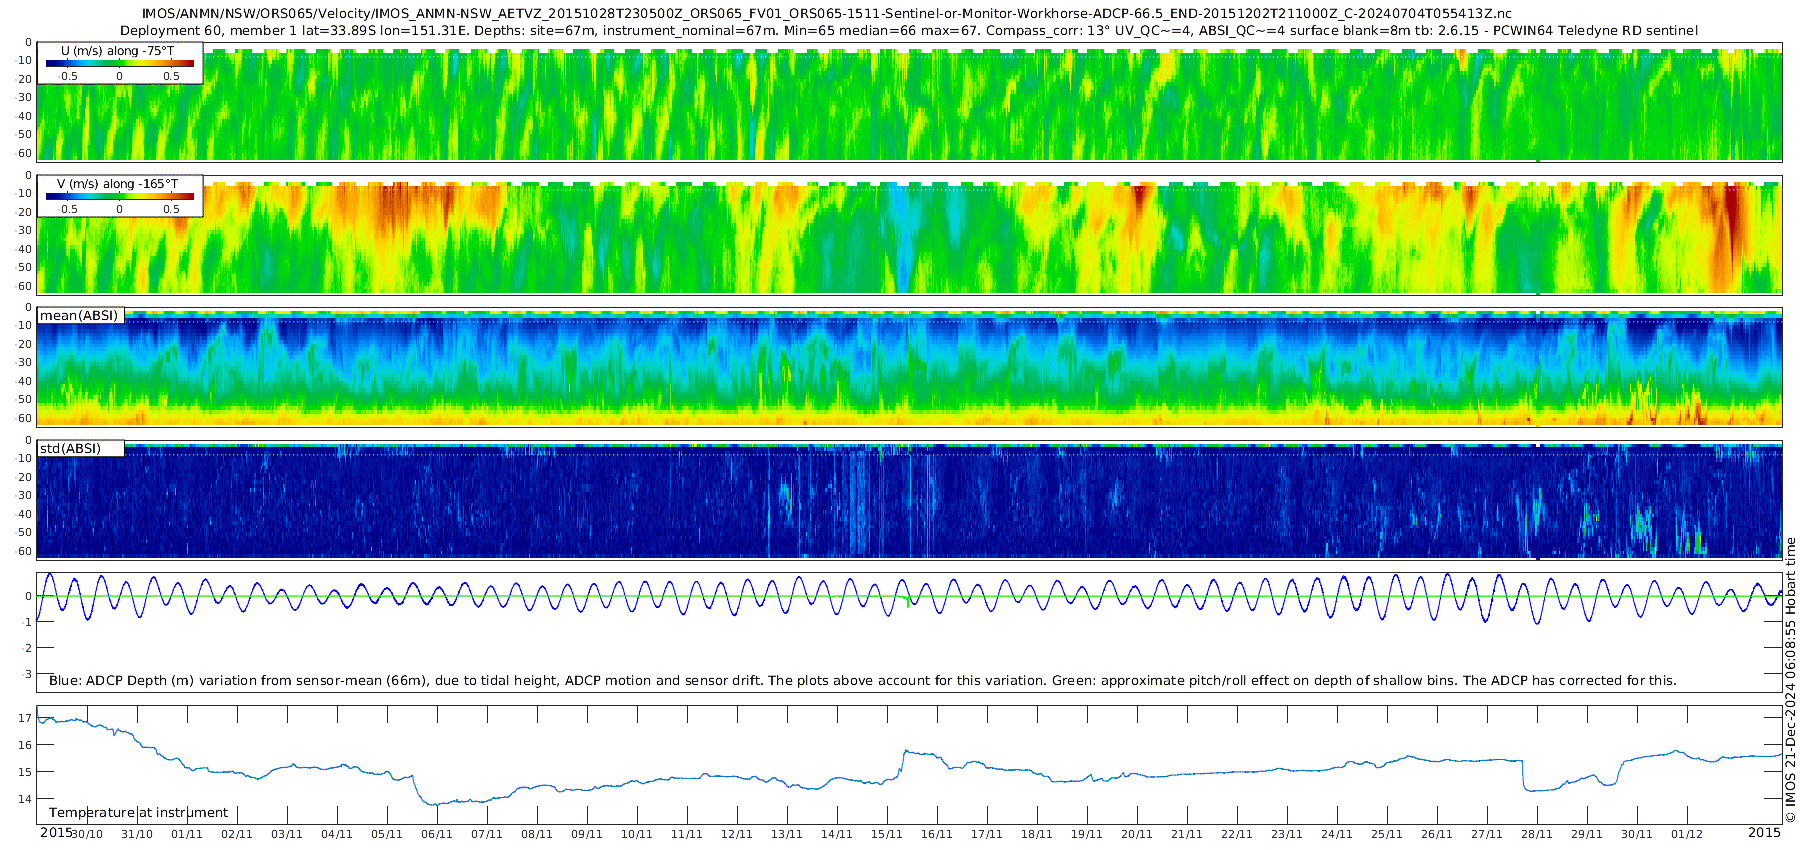
Task: Select the std(ABSI) panel label
Action: pos(80,448)
